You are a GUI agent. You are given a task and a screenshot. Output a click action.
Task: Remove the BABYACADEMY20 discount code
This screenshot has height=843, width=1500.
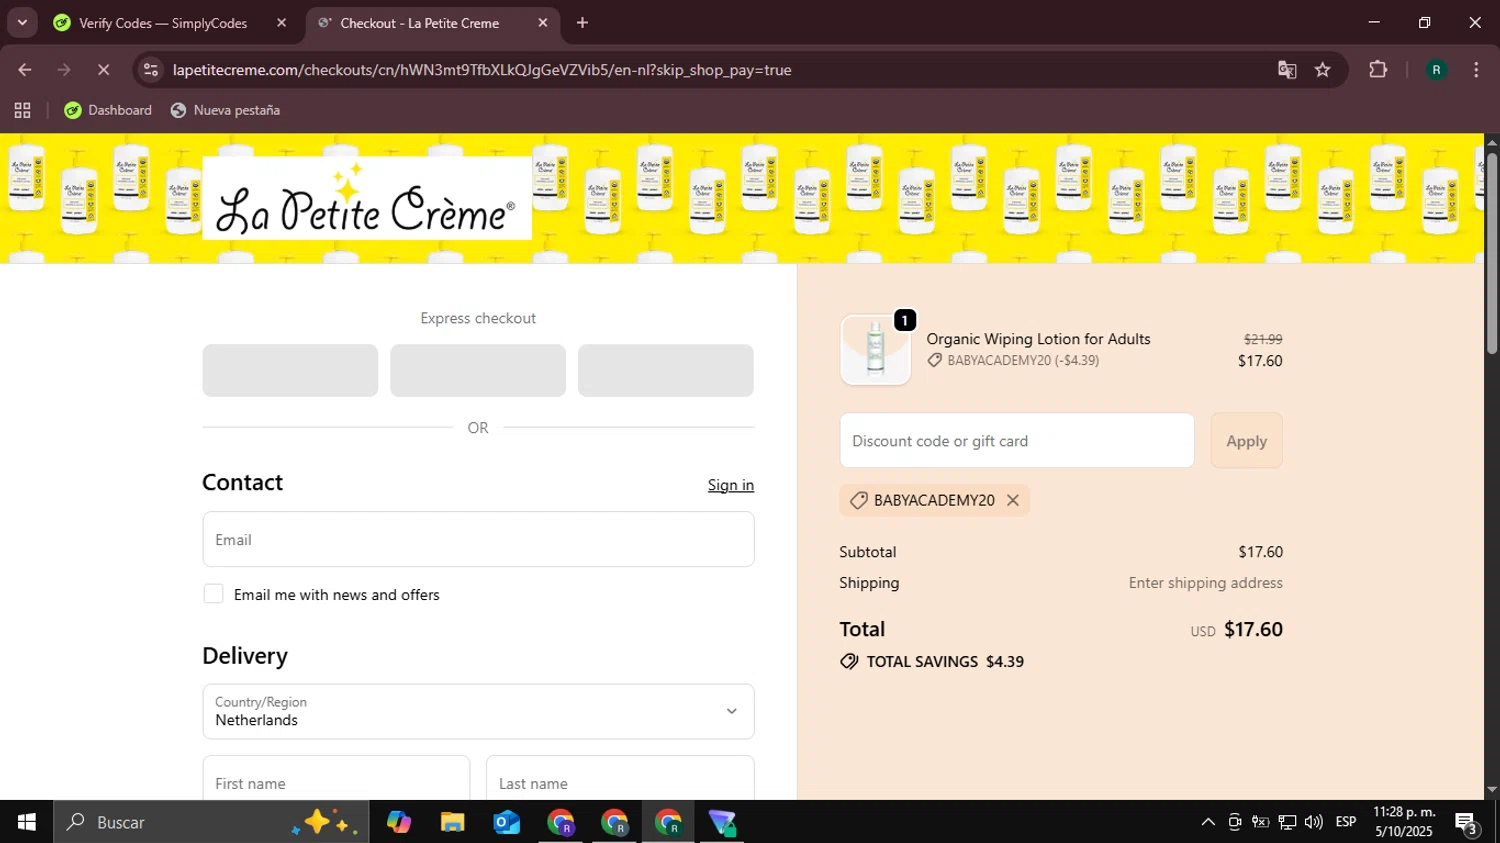coord(1013,500)
